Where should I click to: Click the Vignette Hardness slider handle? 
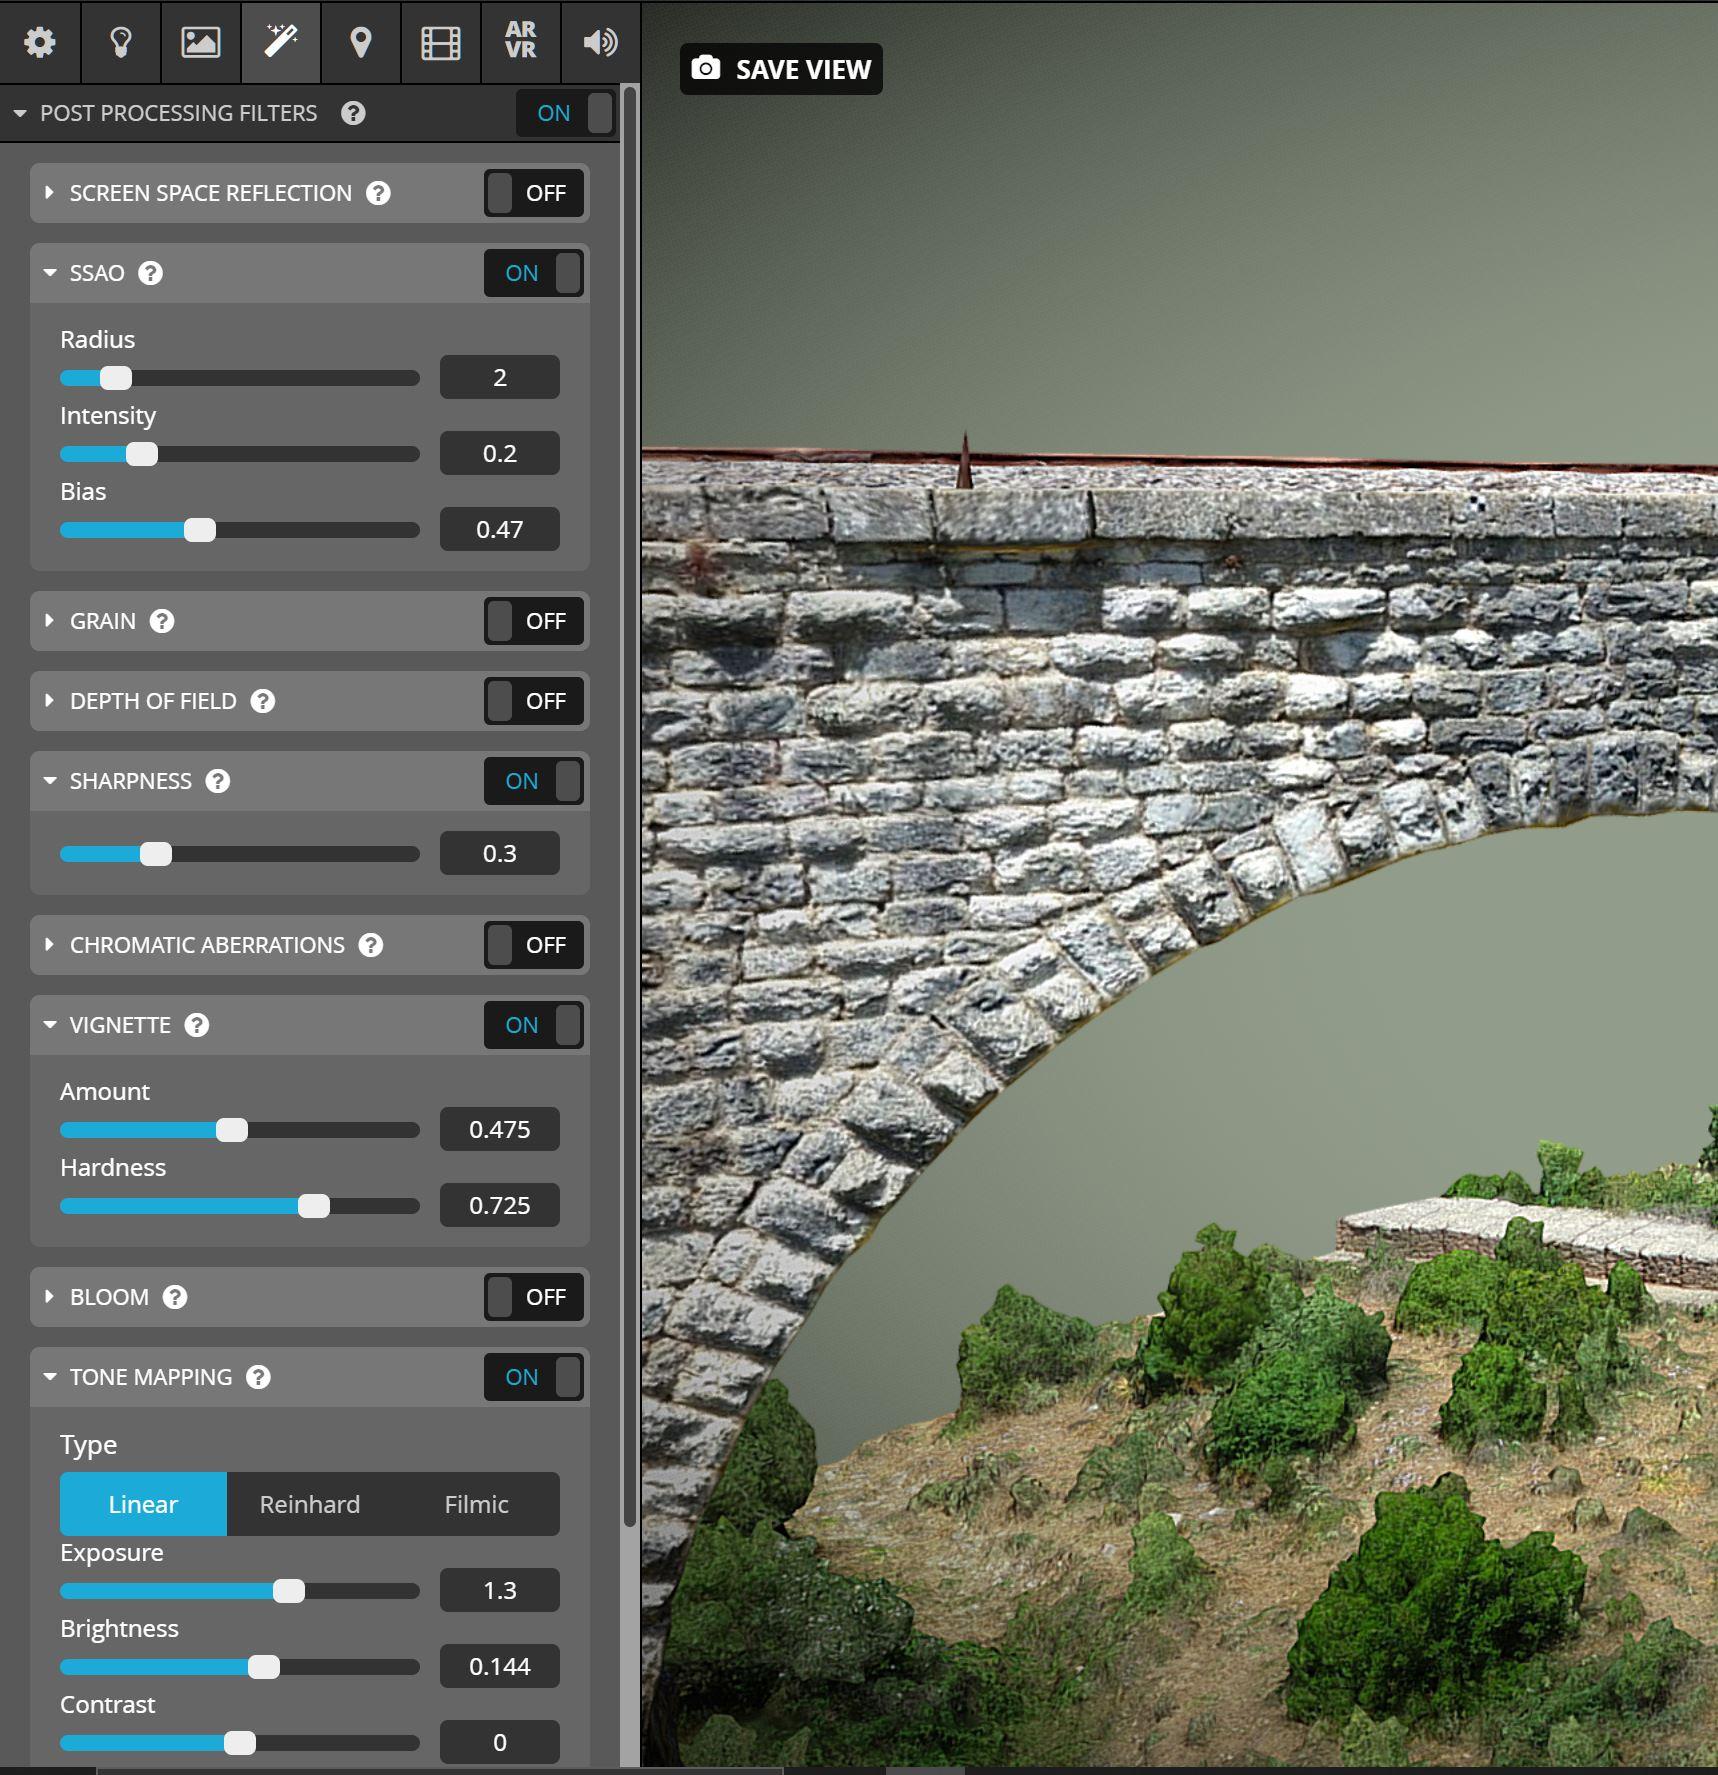click(314, 1206)
